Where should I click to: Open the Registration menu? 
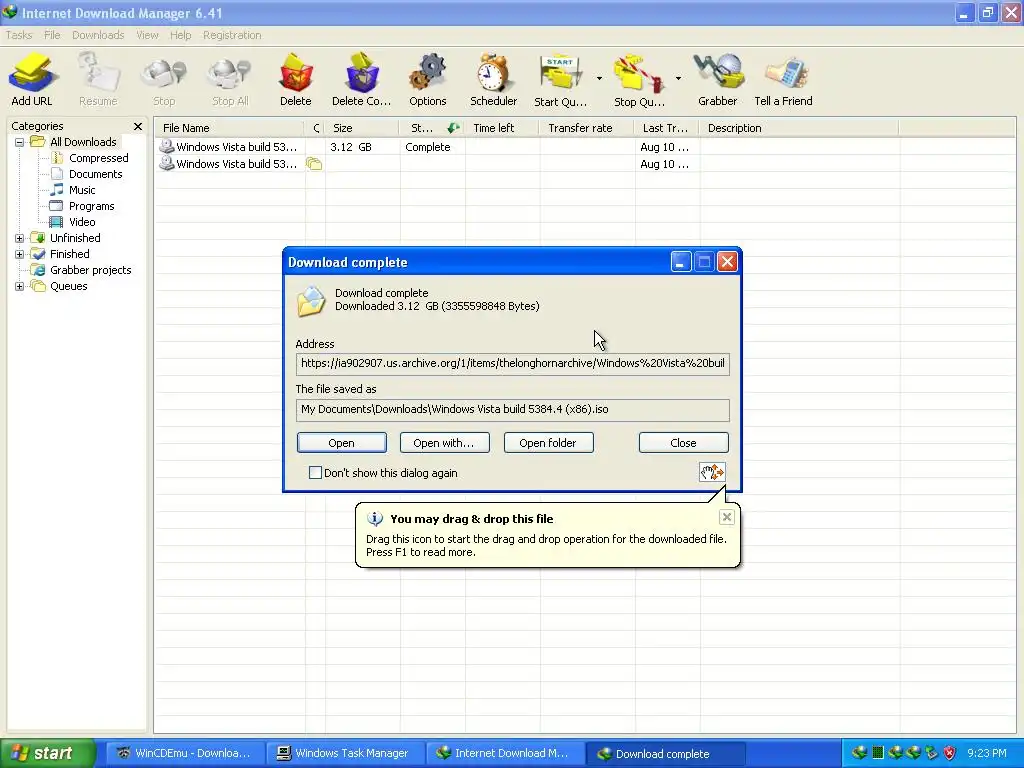click(232, 35)
